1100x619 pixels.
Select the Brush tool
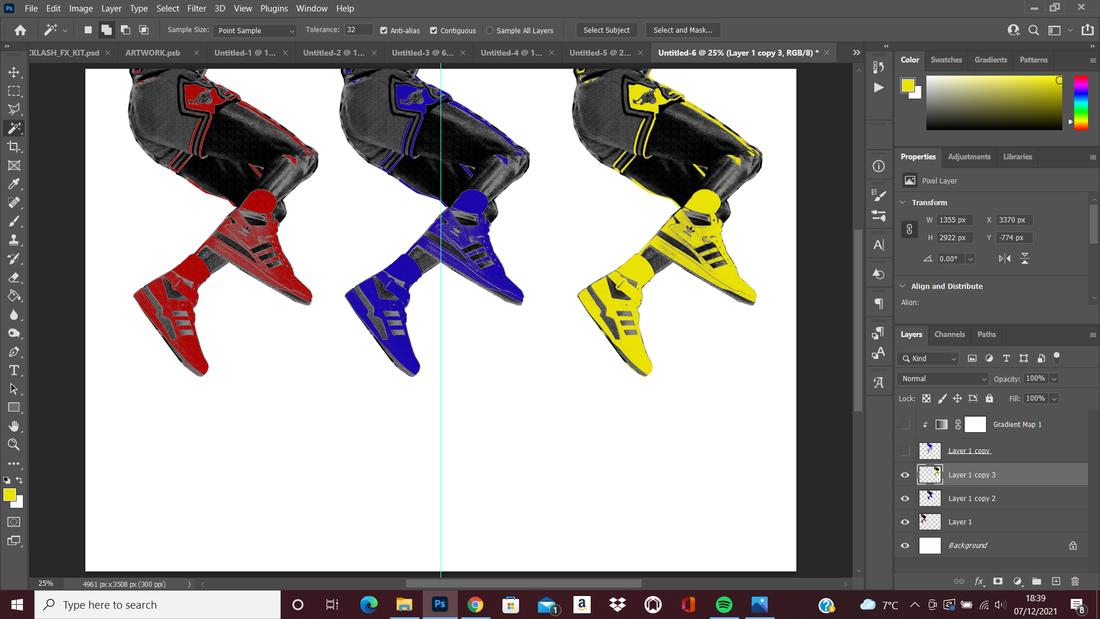[x=14, y=221]
